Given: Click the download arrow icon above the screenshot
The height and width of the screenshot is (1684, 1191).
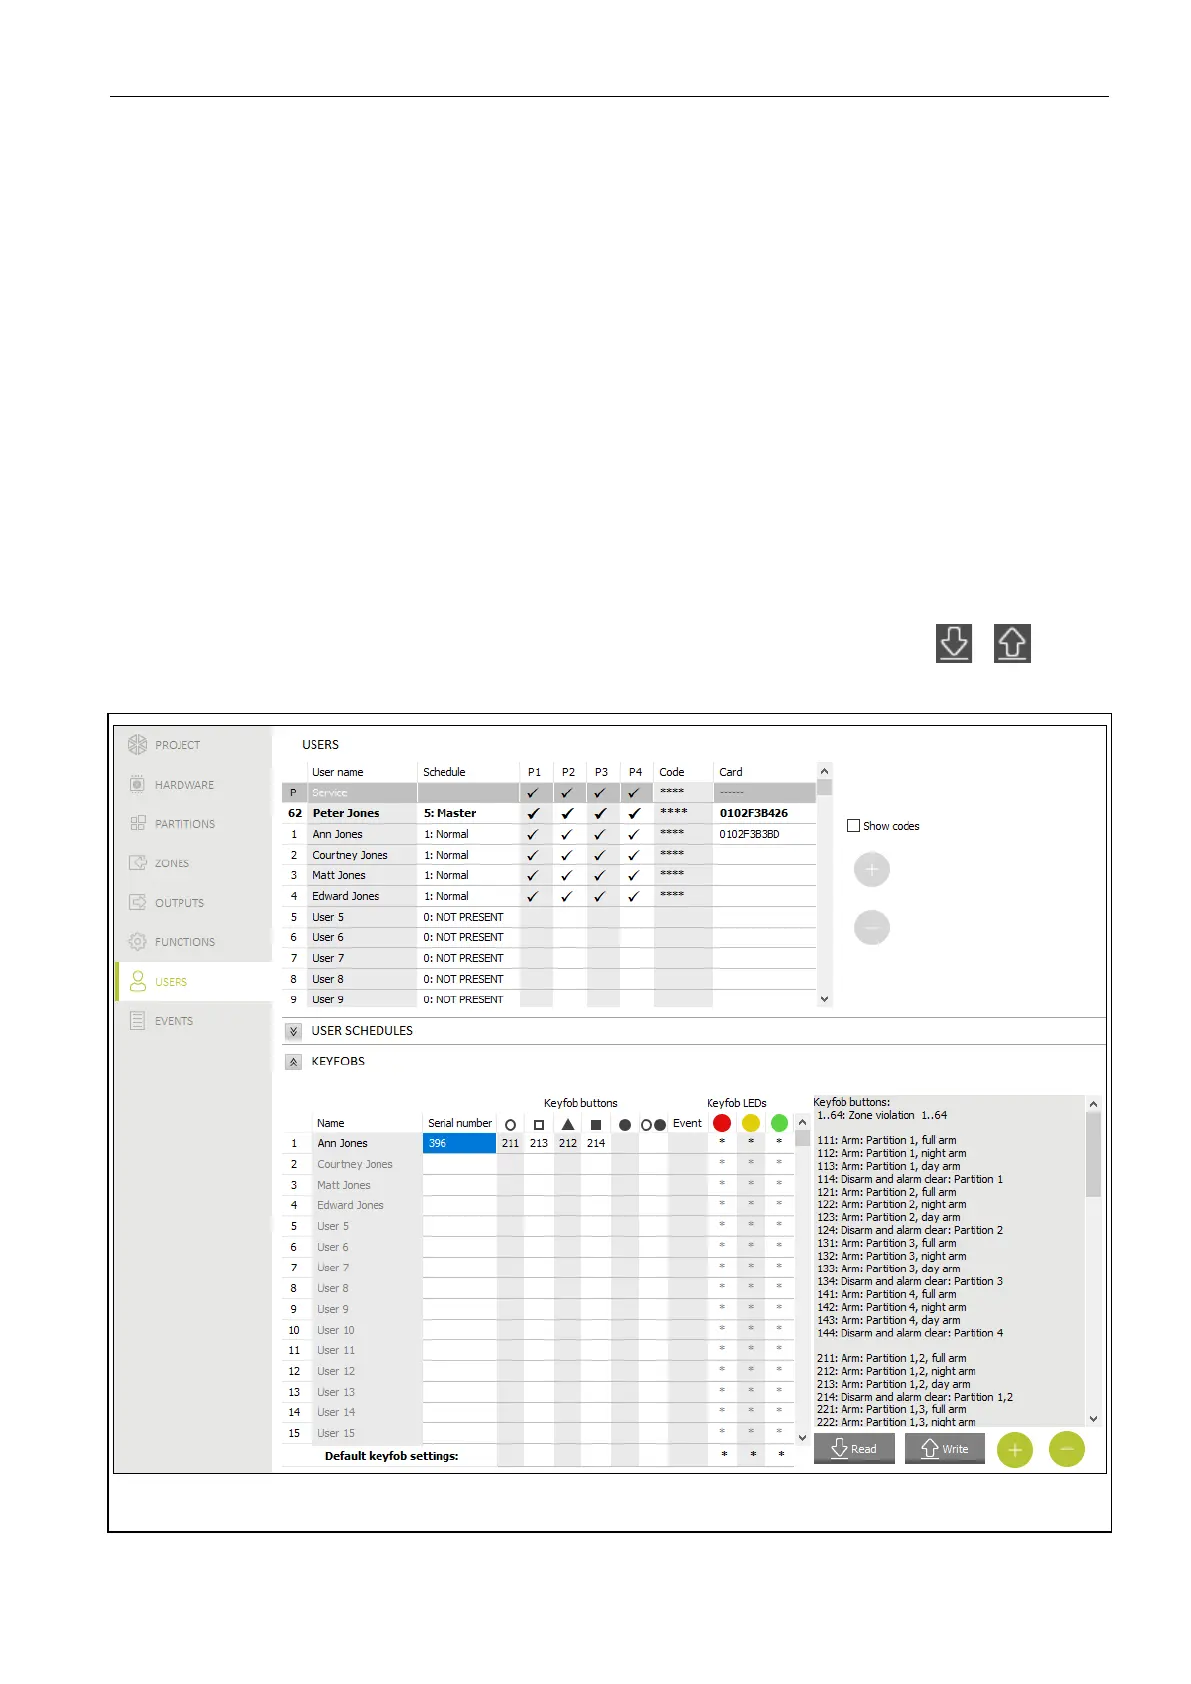Looking at the screenshot, I should point(954,643).
